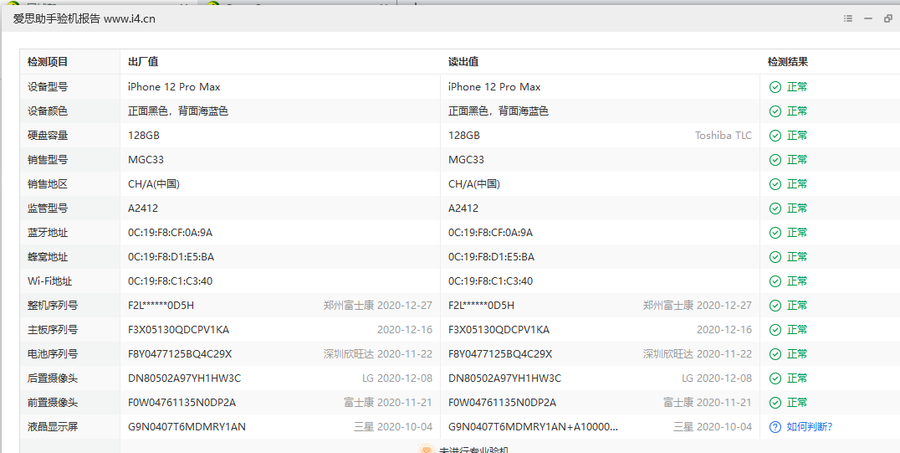
Task: Click the 检测项目 column header
Action: tap(48, 62)
